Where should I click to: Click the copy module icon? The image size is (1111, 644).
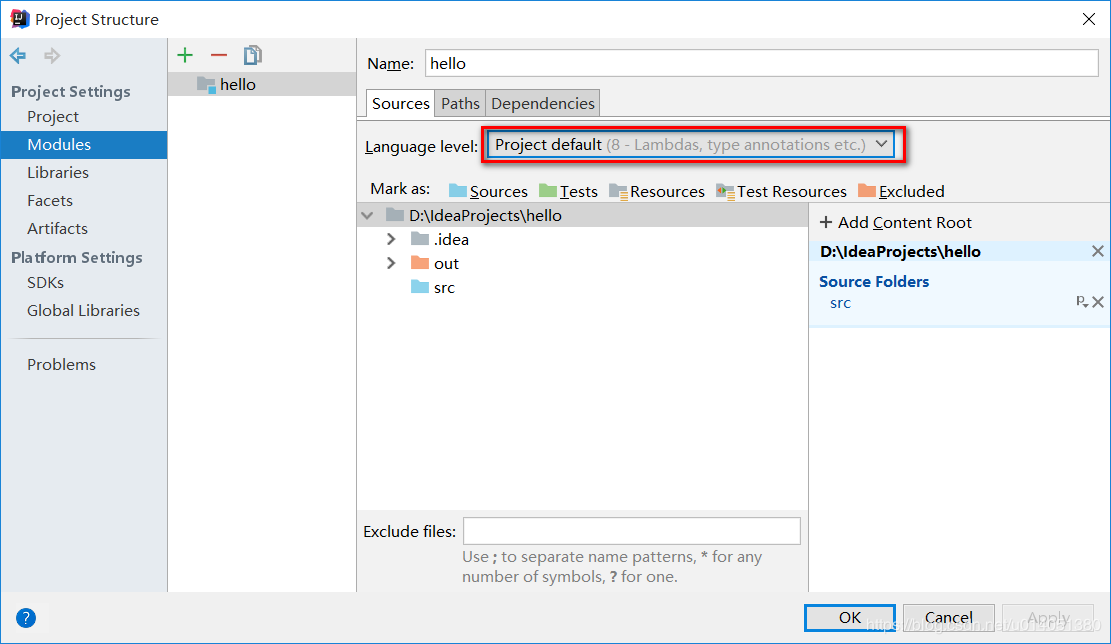[253, 56]
